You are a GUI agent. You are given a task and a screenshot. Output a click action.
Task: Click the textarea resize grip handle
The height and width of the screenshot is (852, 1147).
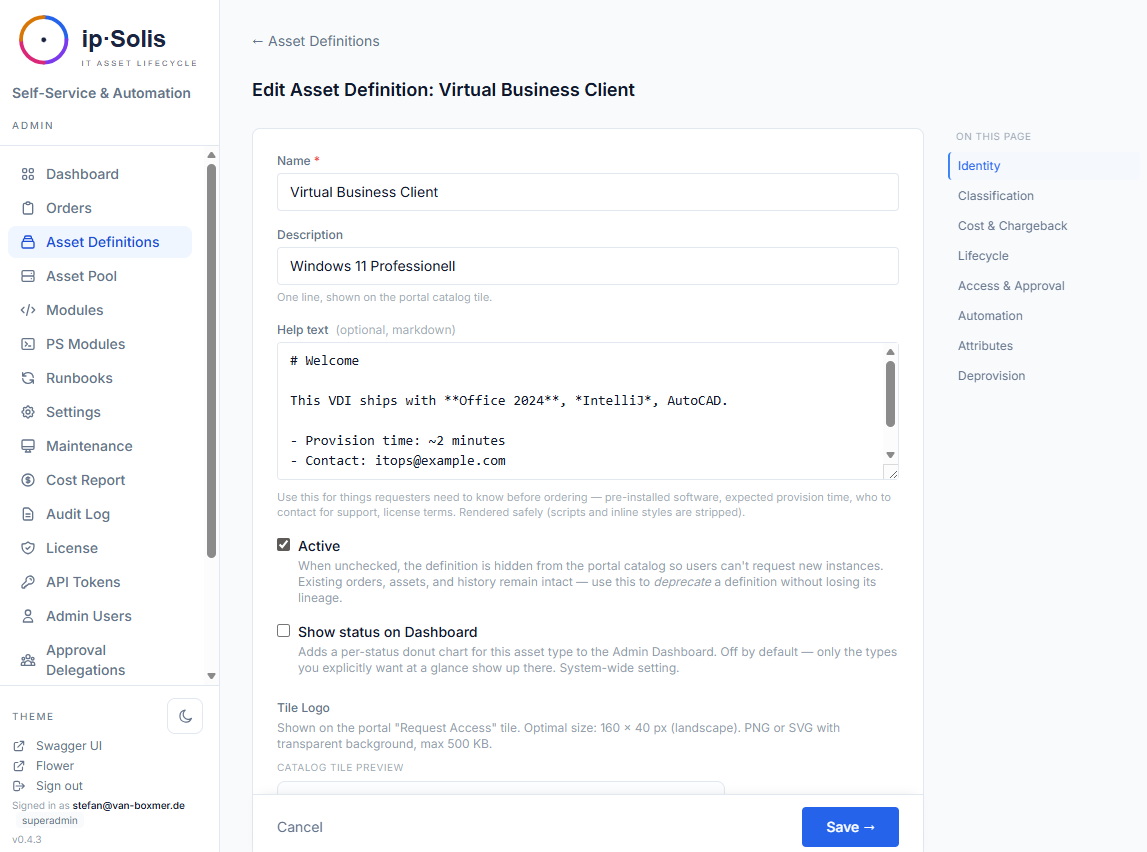point(892,473)
